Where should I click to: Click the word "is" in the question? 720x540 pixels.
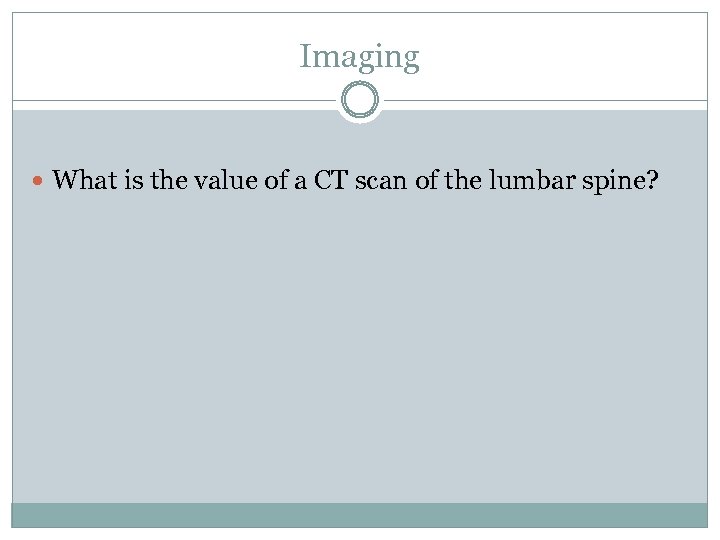[x=123, y=180]
